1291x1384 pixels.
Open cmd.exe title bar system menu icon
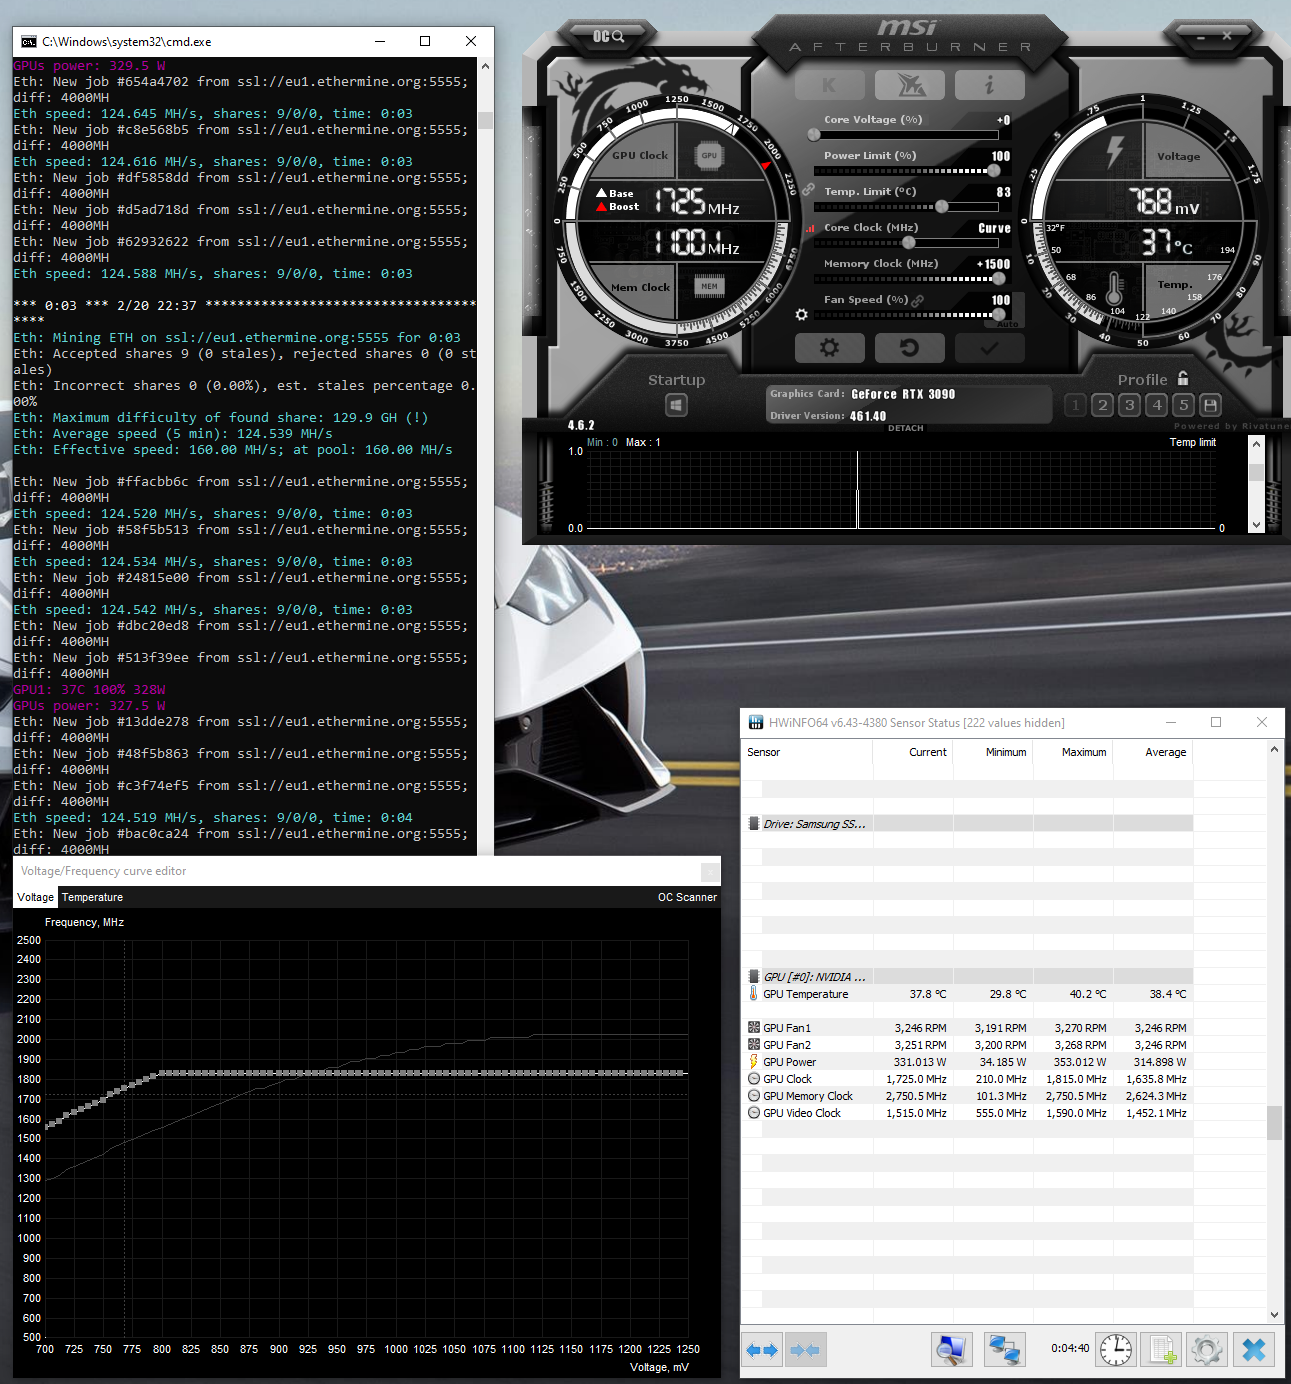coord(29,41)
